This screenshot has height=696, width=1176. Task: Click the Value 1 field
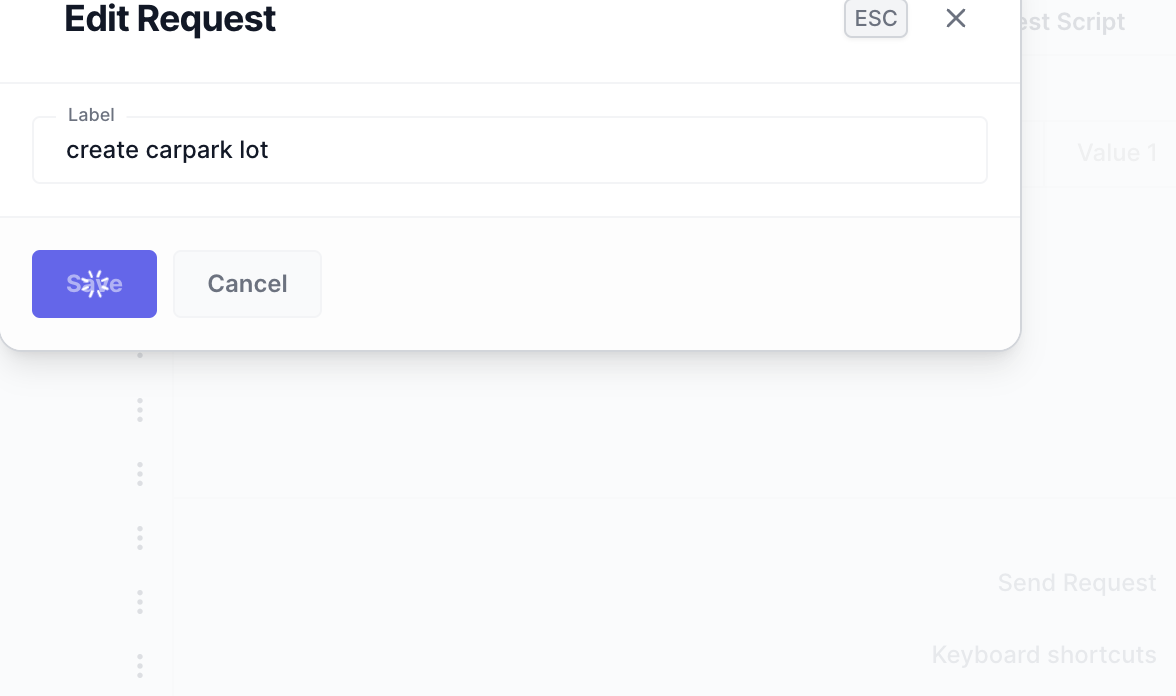(x=1116, y=152)
